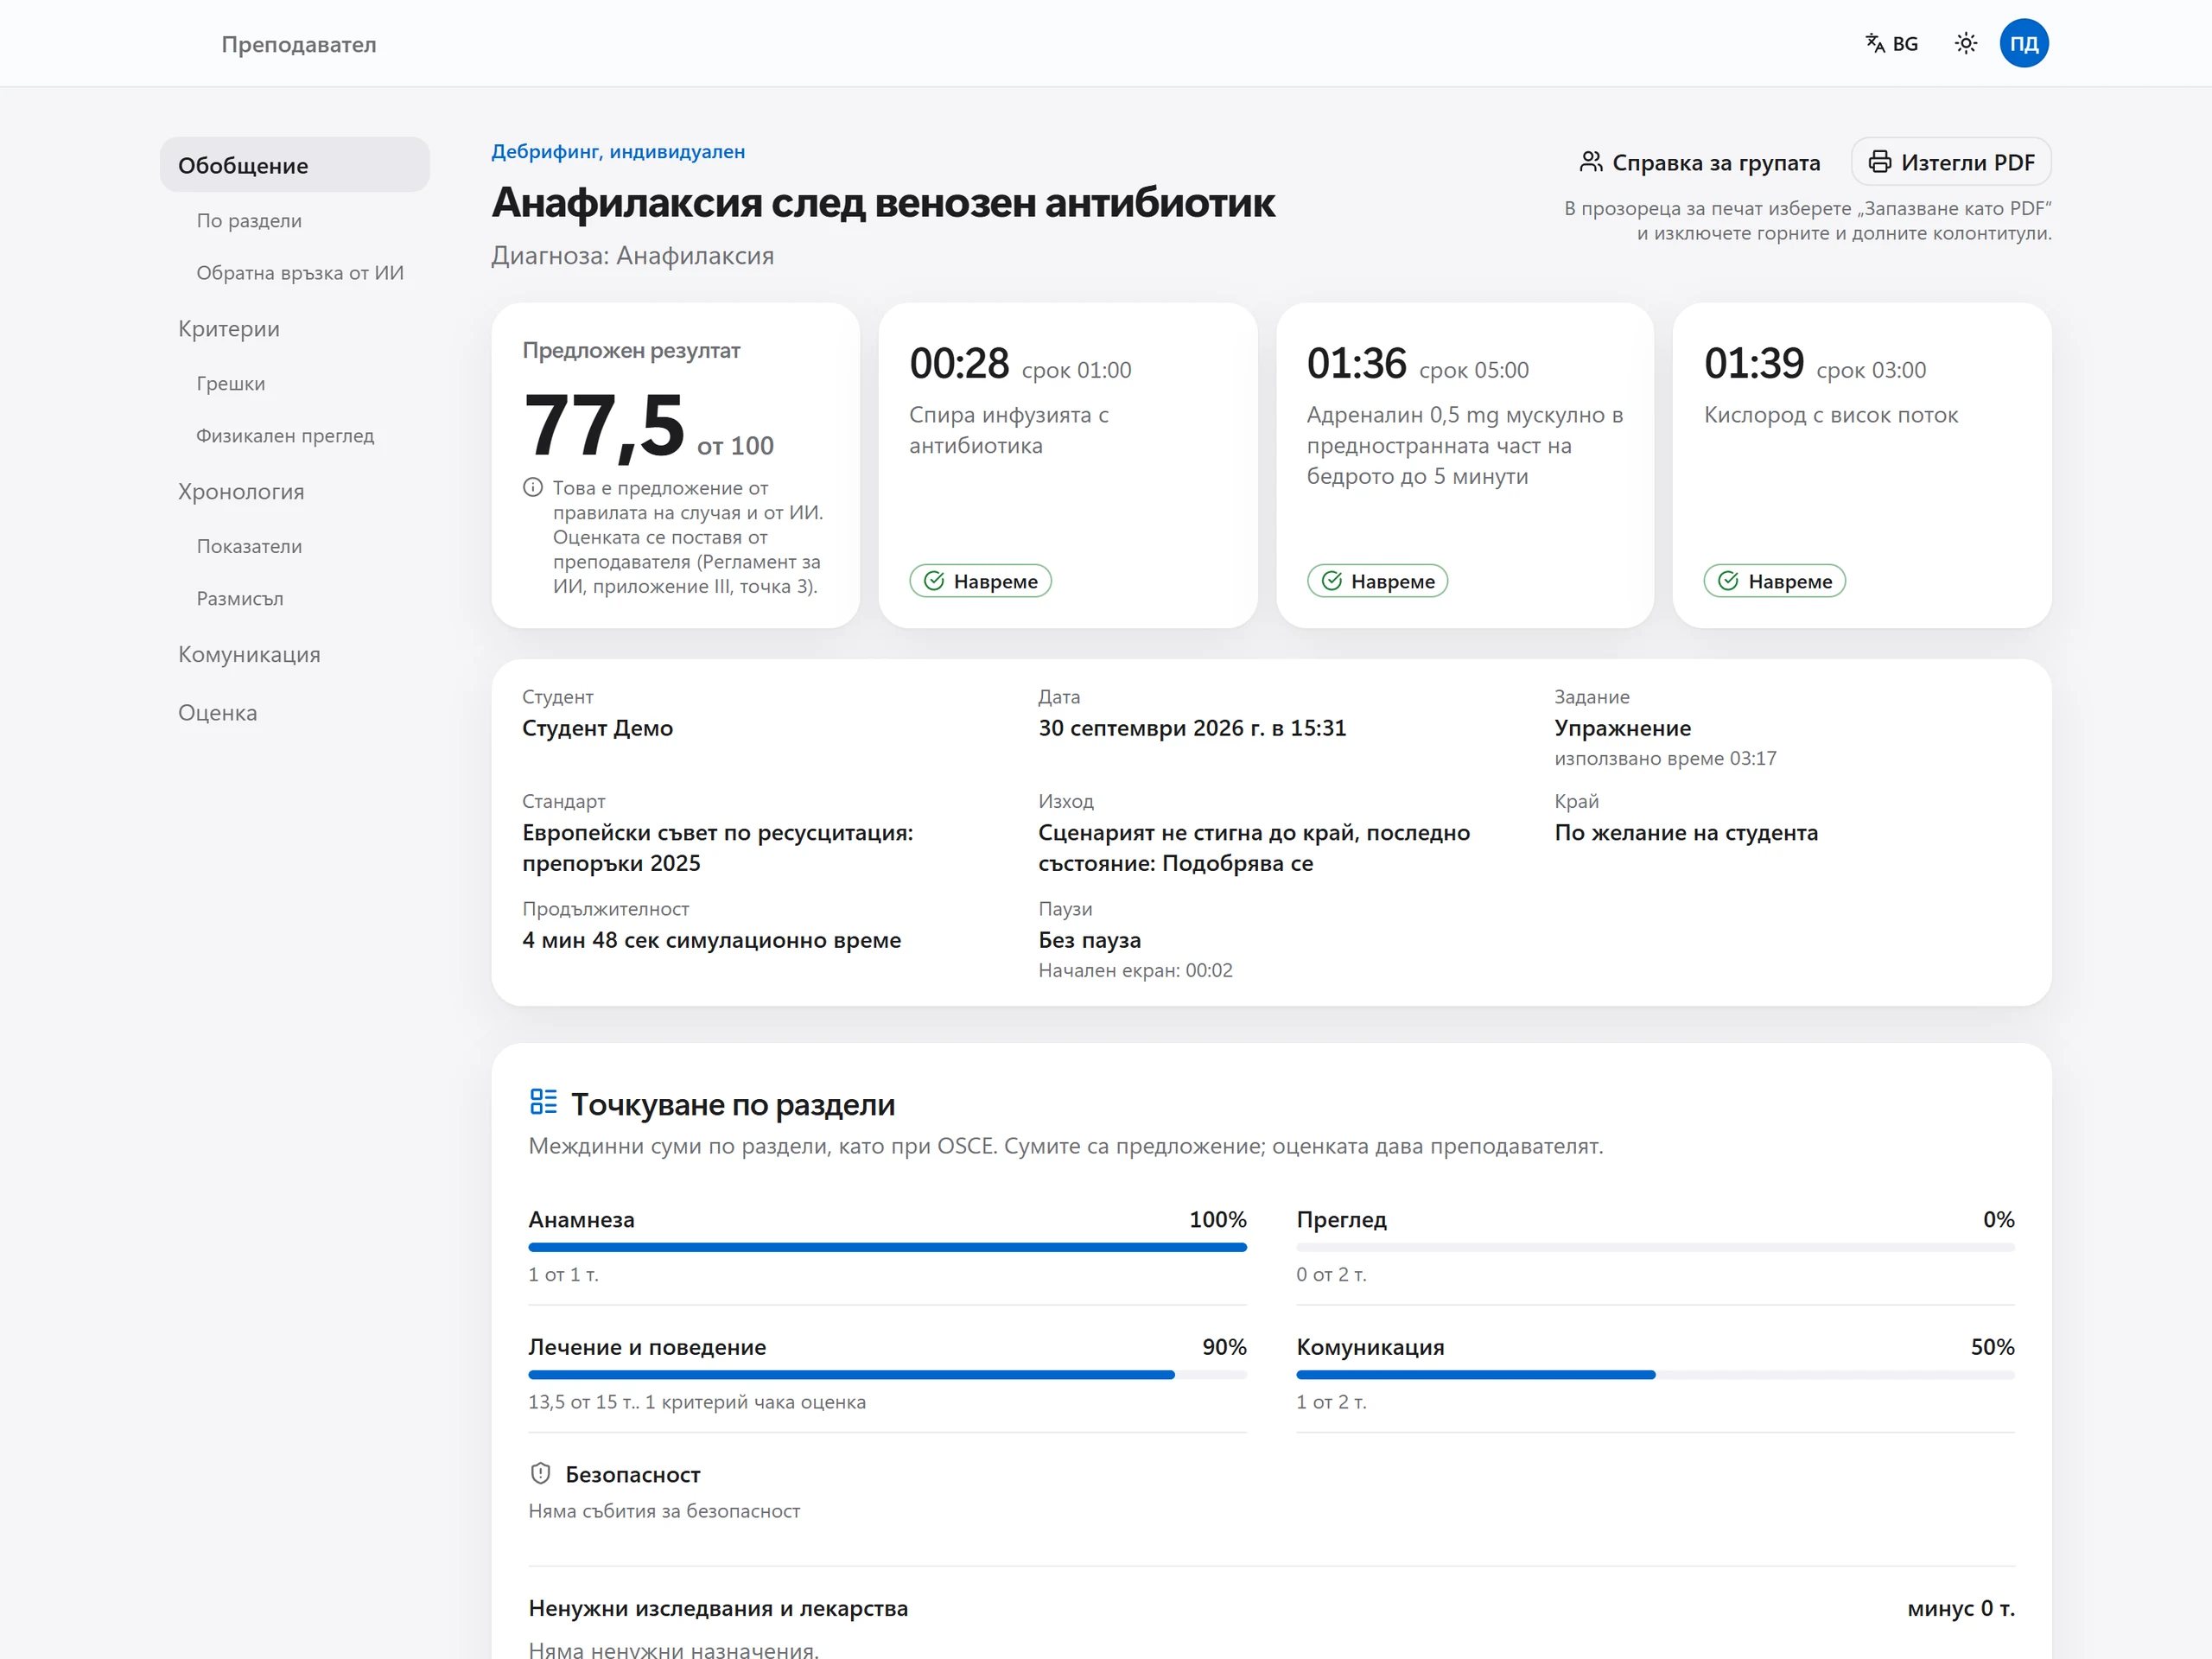Click the По желание на студента value

point(1686,833)
